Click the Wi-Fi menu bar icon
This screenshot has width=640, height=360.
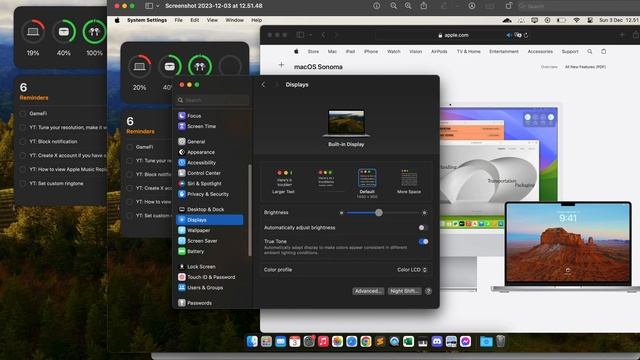[576, 20]
